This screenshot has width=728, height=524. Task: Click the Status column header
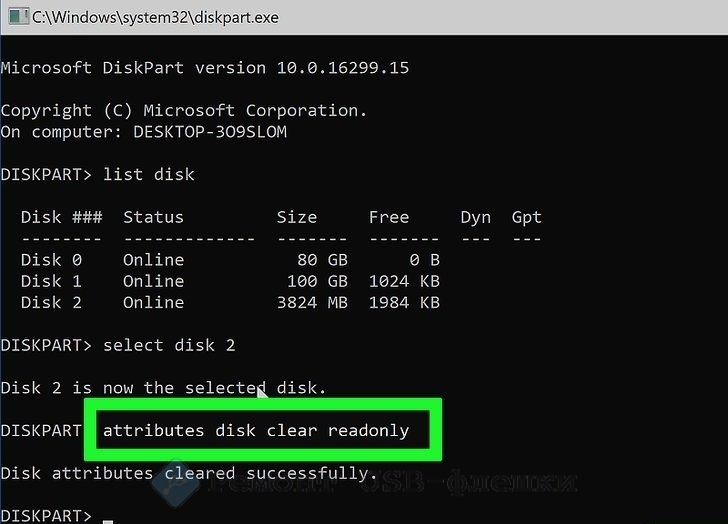(153, 217)
